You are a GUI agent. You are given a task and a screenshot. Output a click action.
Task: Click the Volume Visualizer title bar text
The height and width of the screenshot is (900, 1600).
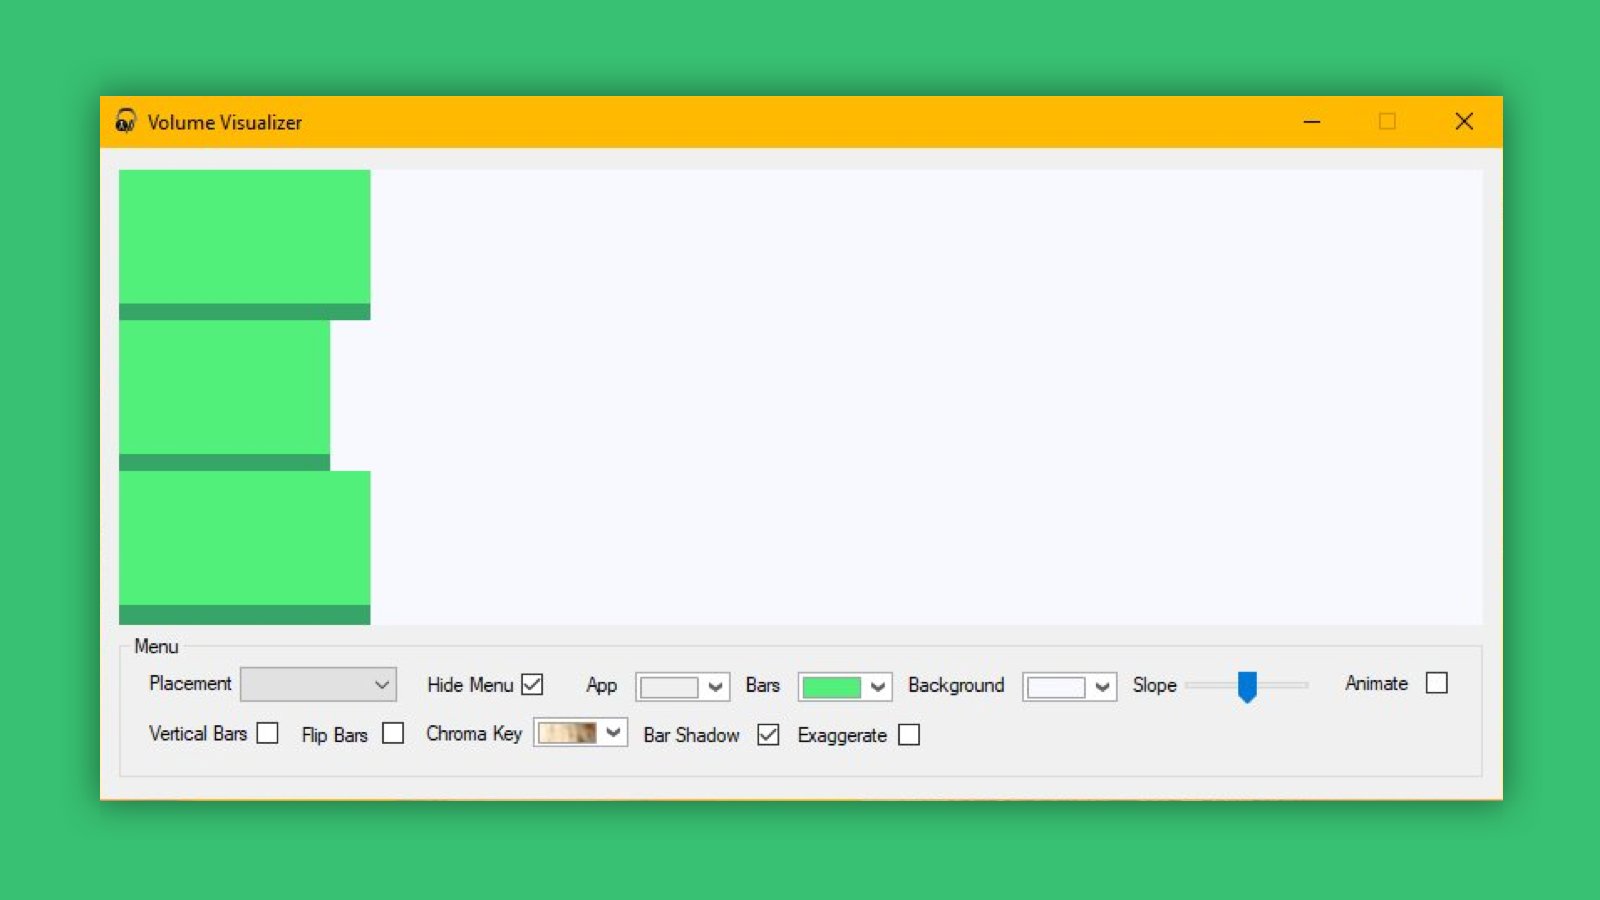[225, 122]
